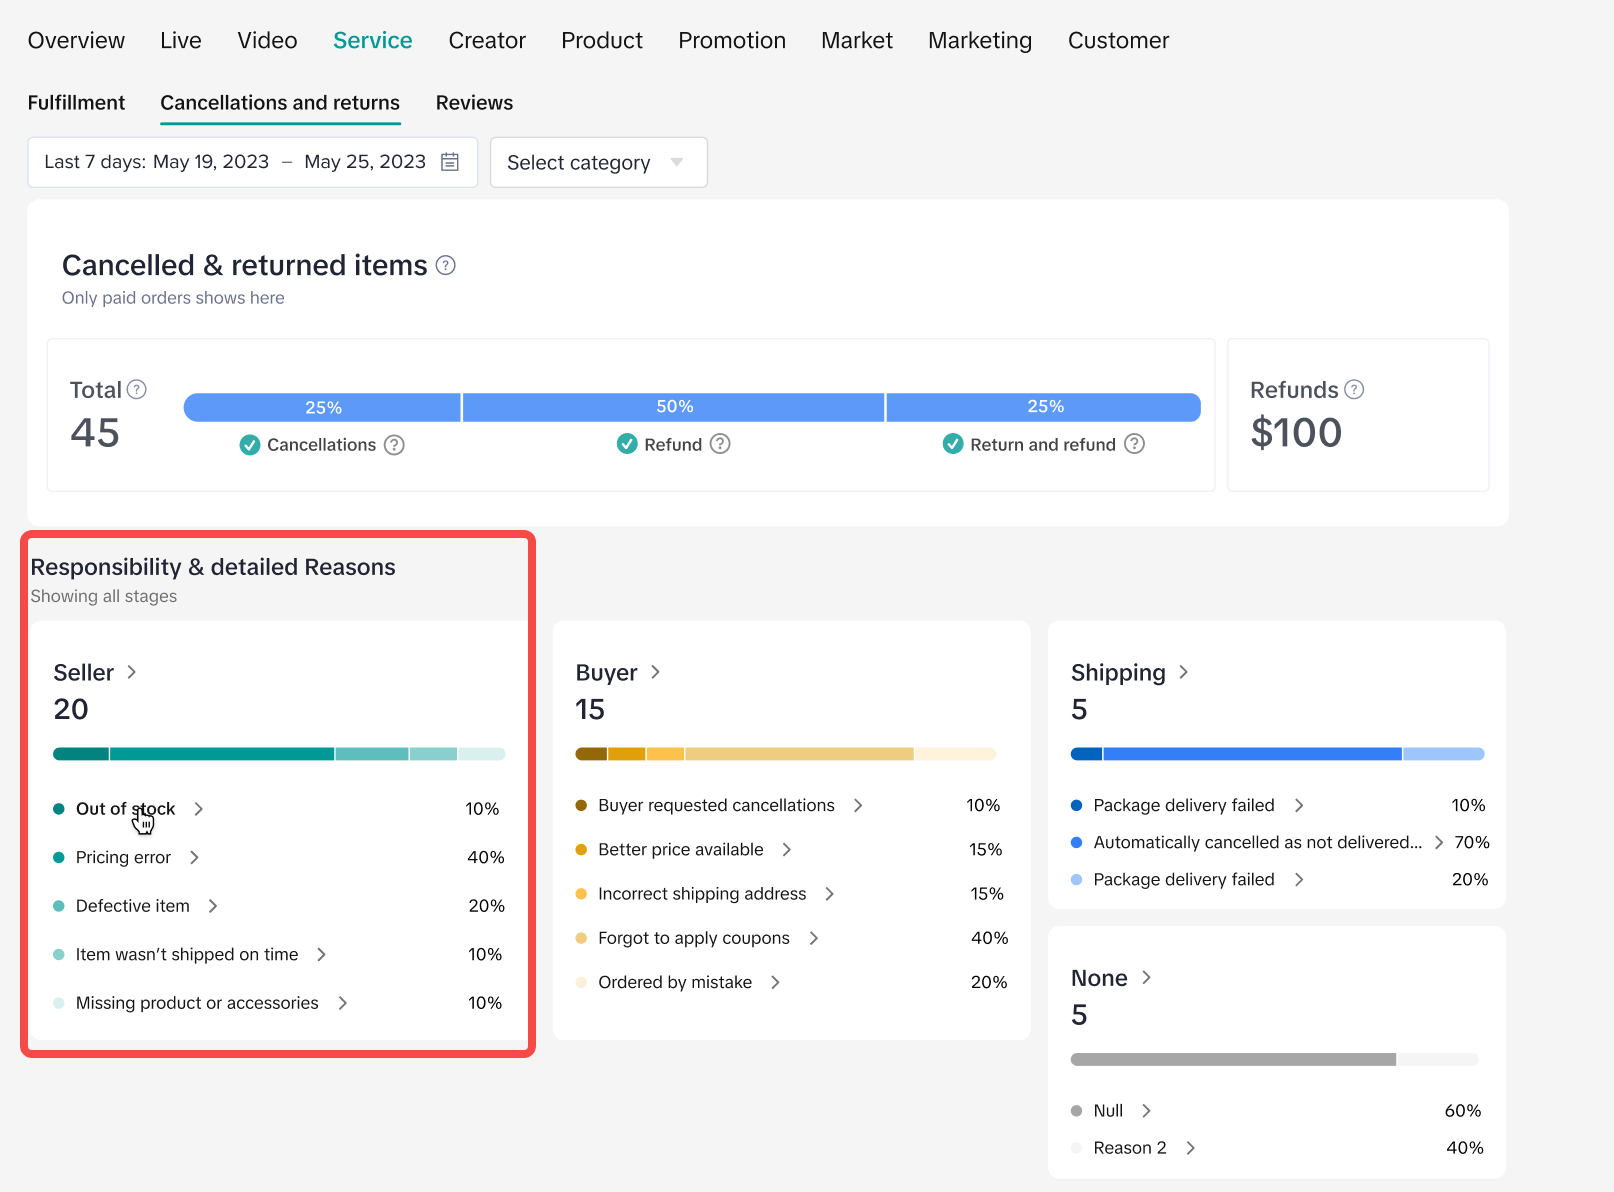Open Buyer requested cancellations reason
This screenshot has width=1614, height=1192.
[x=716, y=805]
